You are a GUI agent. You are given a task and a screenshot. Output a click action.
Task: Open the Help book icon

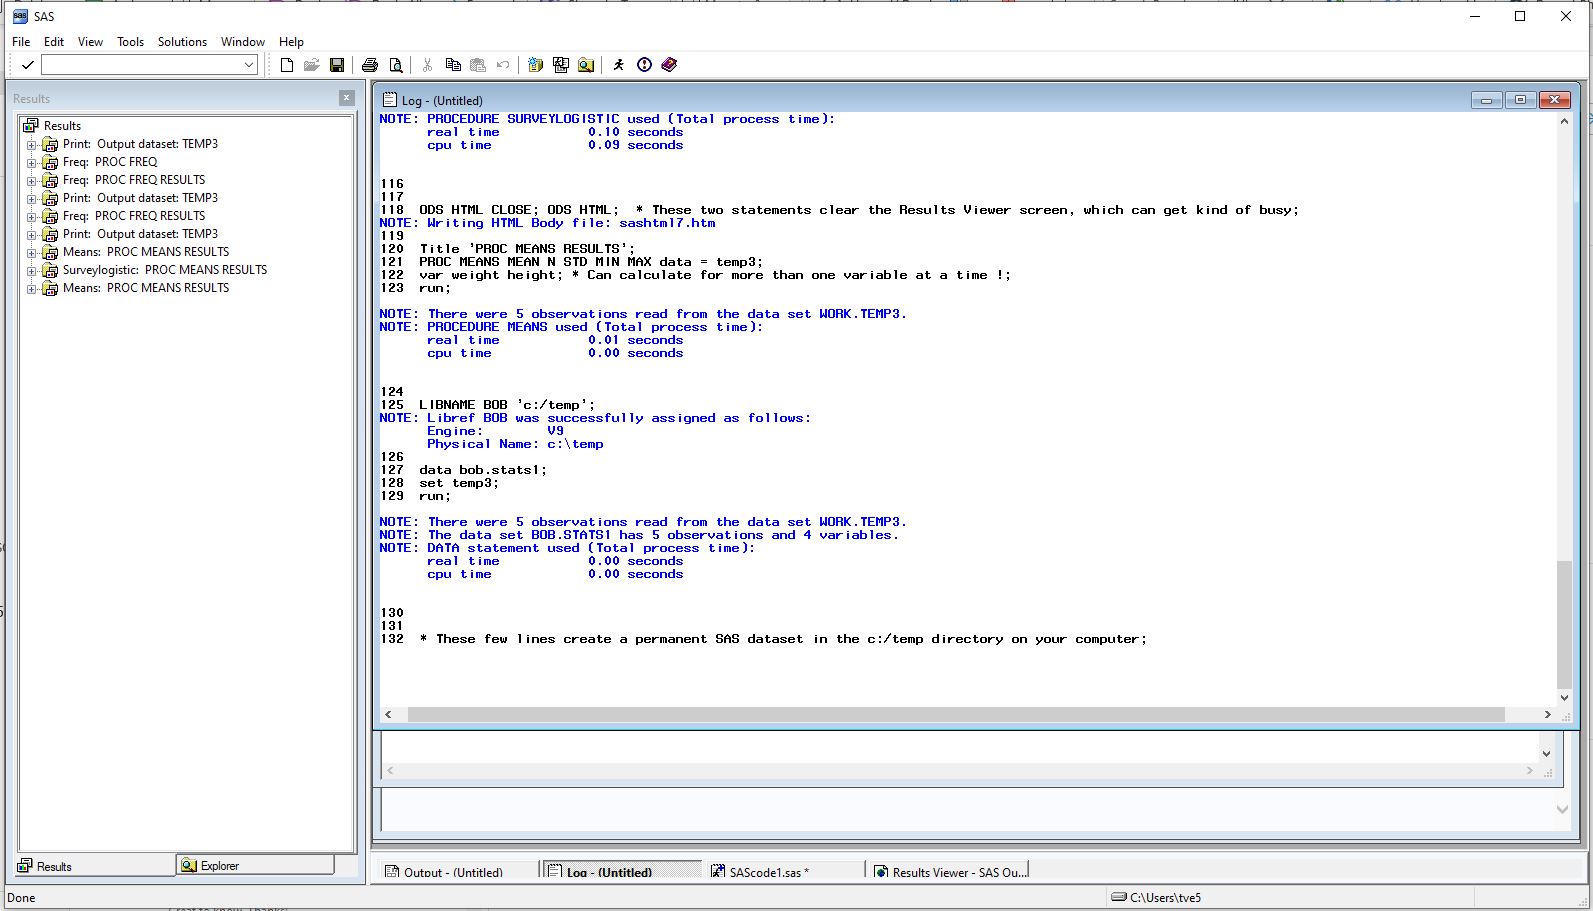pos(669,65)
